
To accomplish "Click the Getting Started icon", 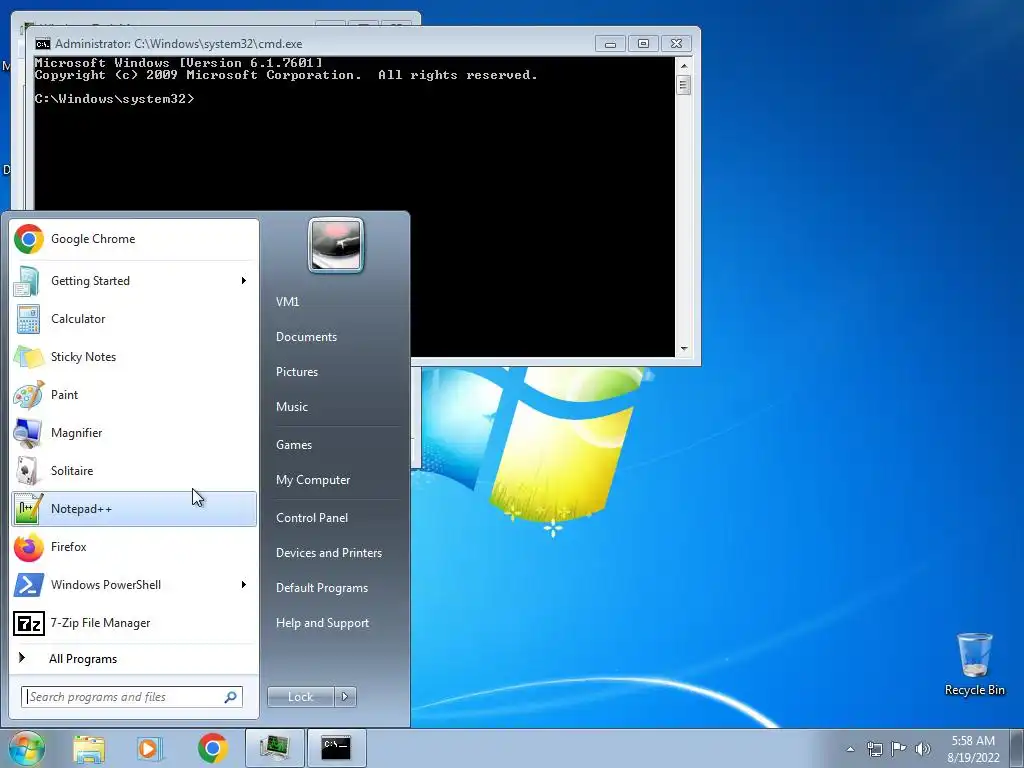I will tap(27, 281).
